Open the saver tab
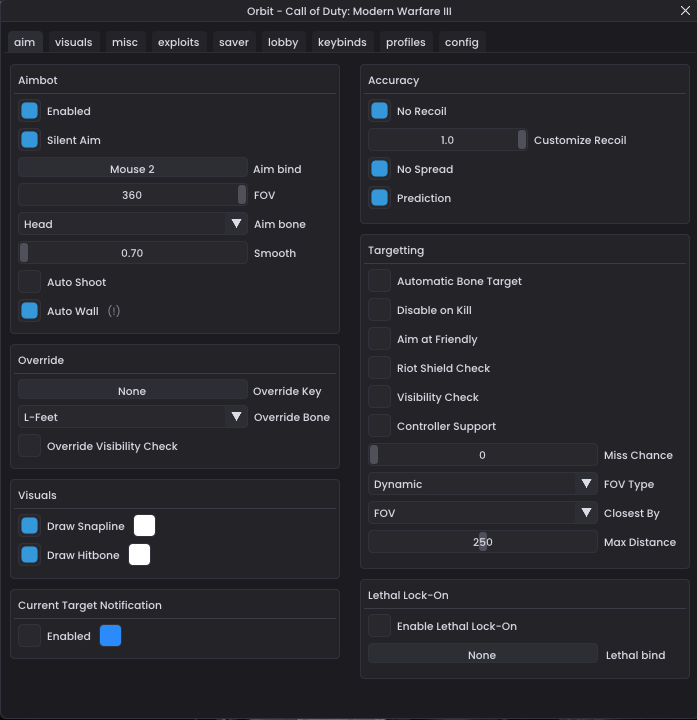 pyautogui.click(x=234, y=42)
